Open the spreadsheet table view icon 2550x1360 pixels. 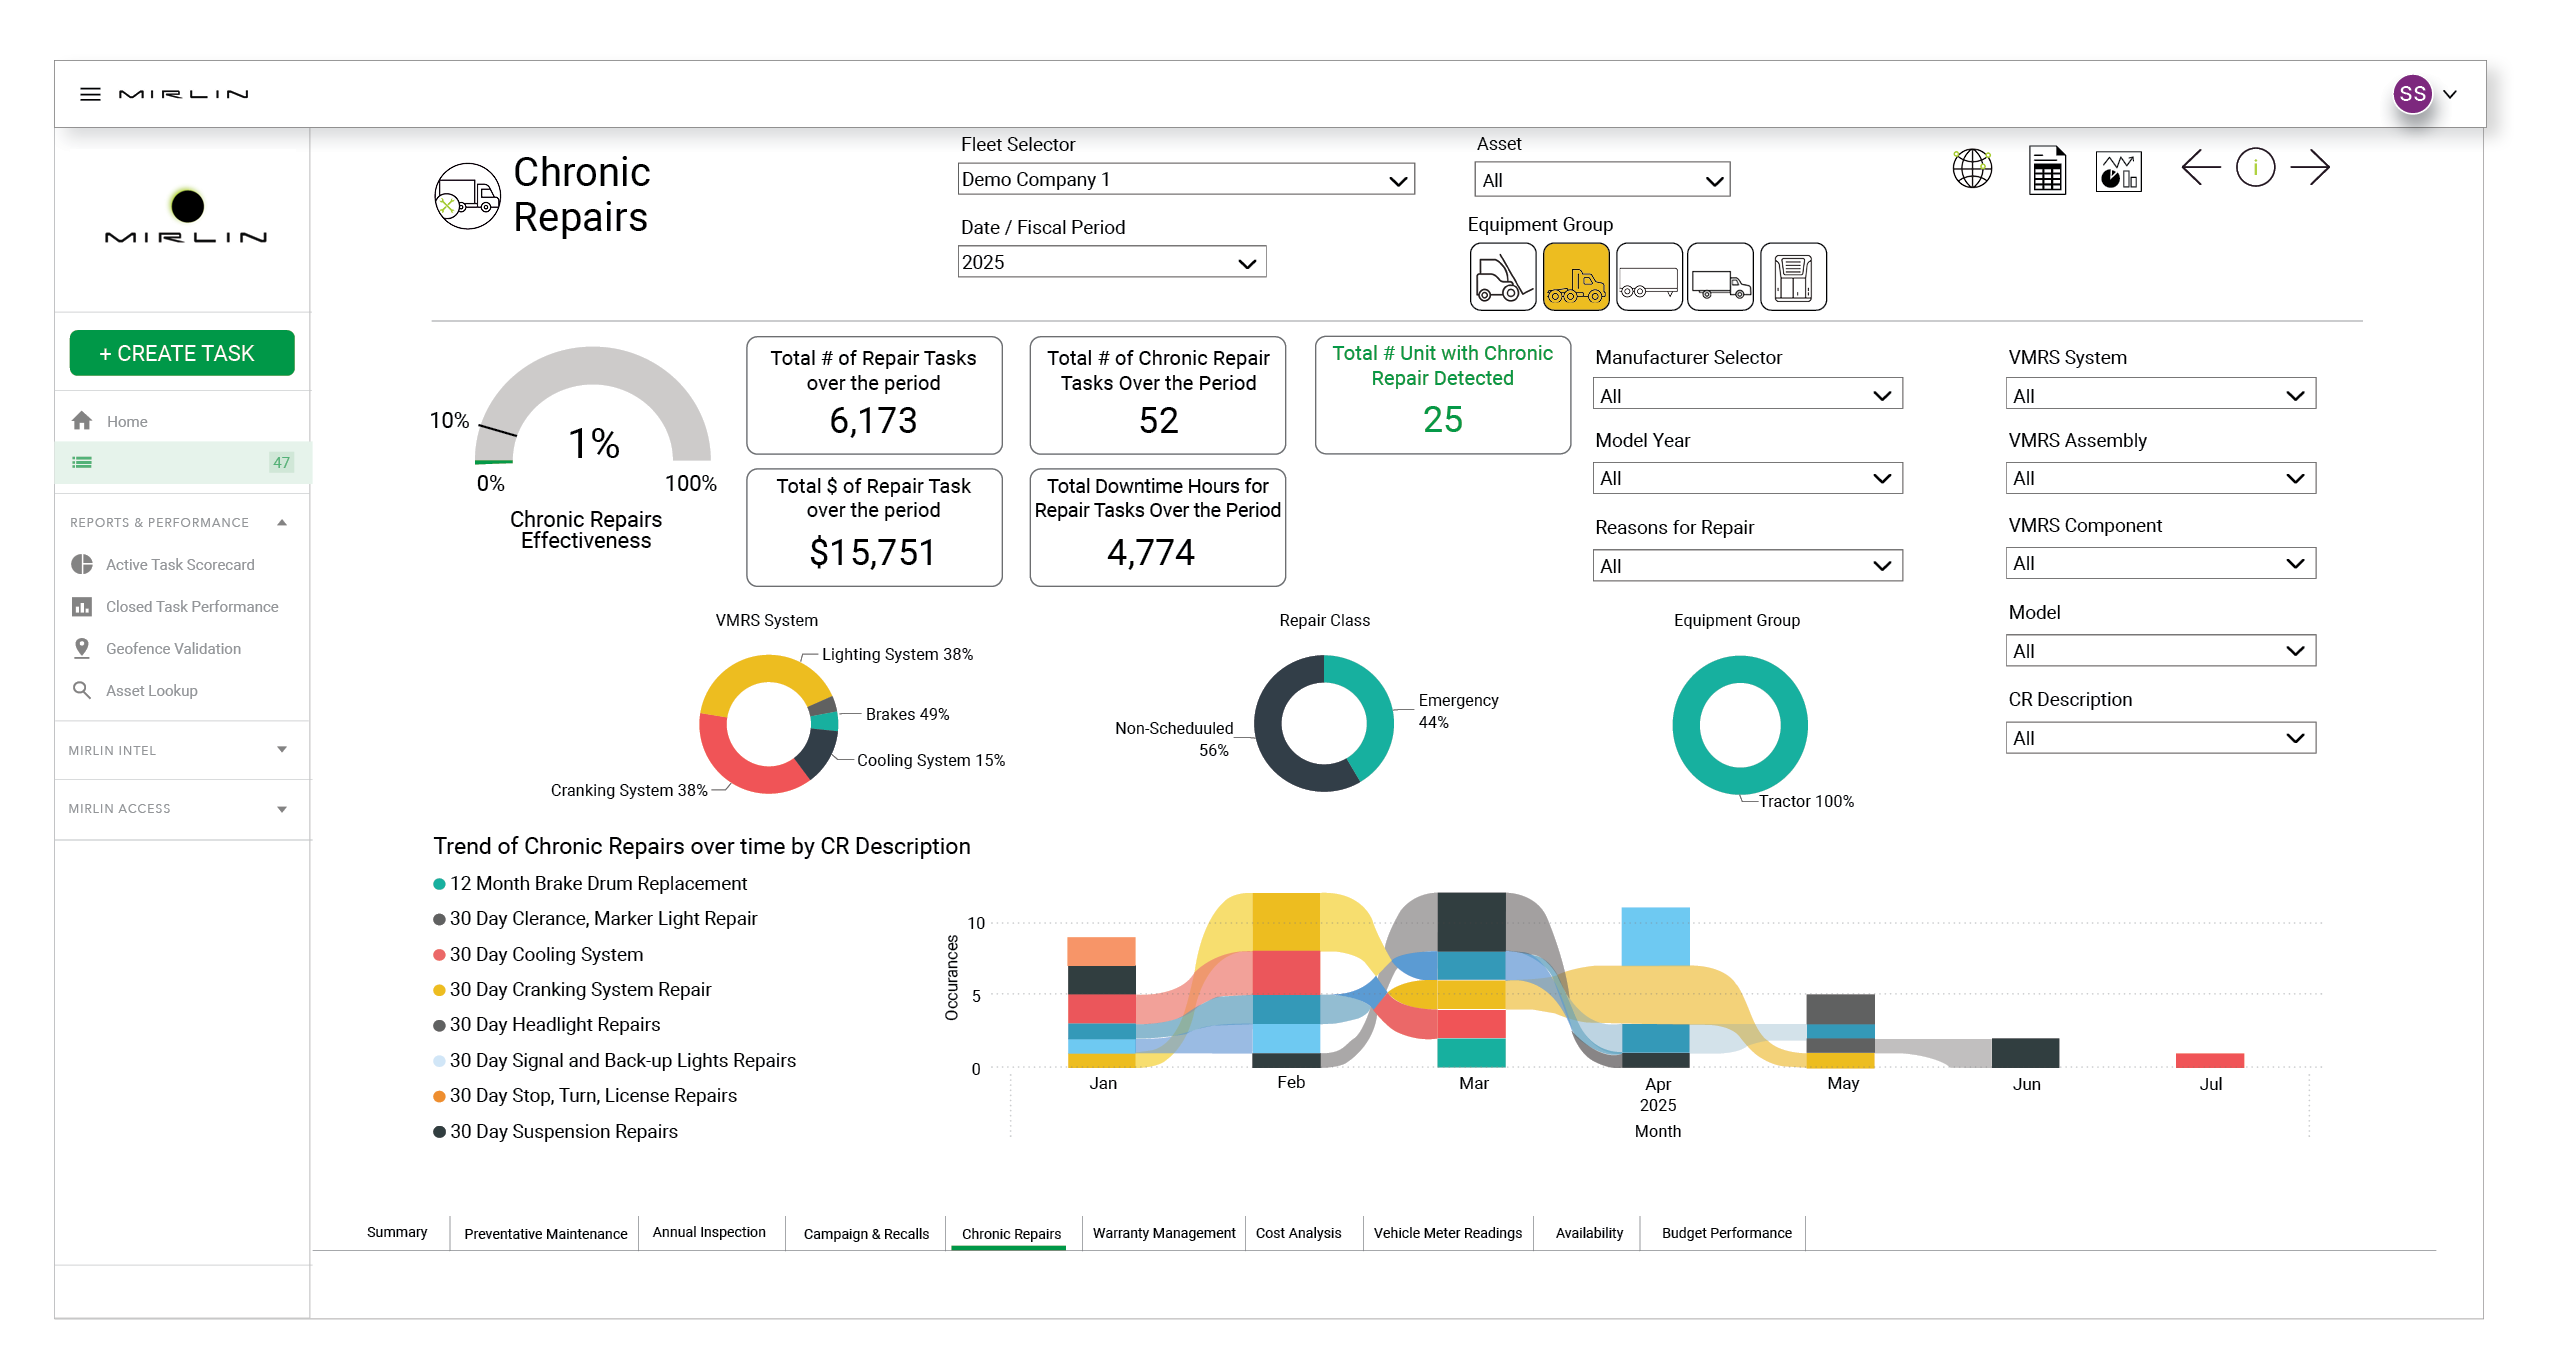(2046, 169)
